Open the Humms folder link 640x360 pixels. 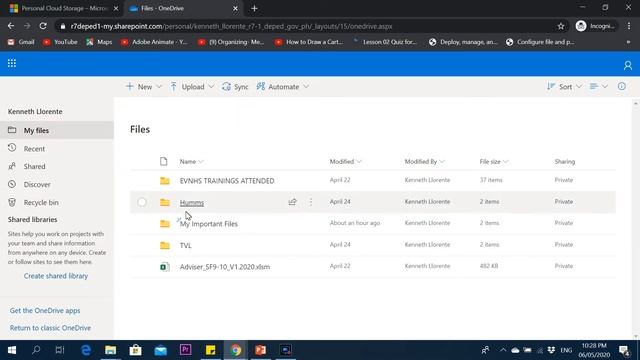(x=192, y=202)
